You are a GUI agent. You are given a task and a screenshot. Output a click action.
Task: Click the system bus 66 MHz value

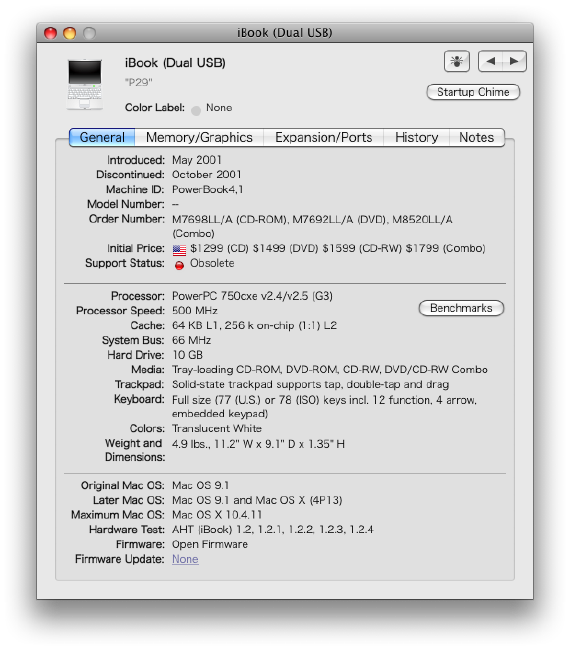[192, 340]
